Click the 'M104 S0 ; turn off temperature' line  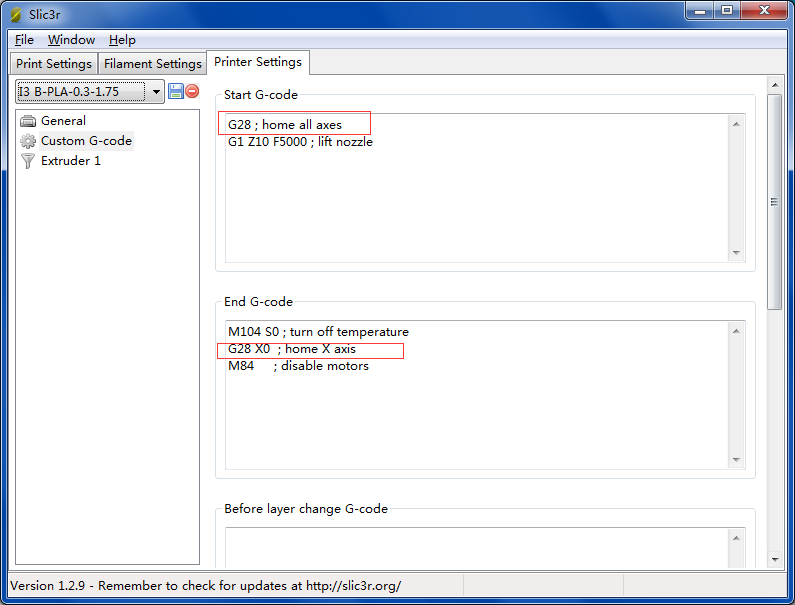point(318,332)
